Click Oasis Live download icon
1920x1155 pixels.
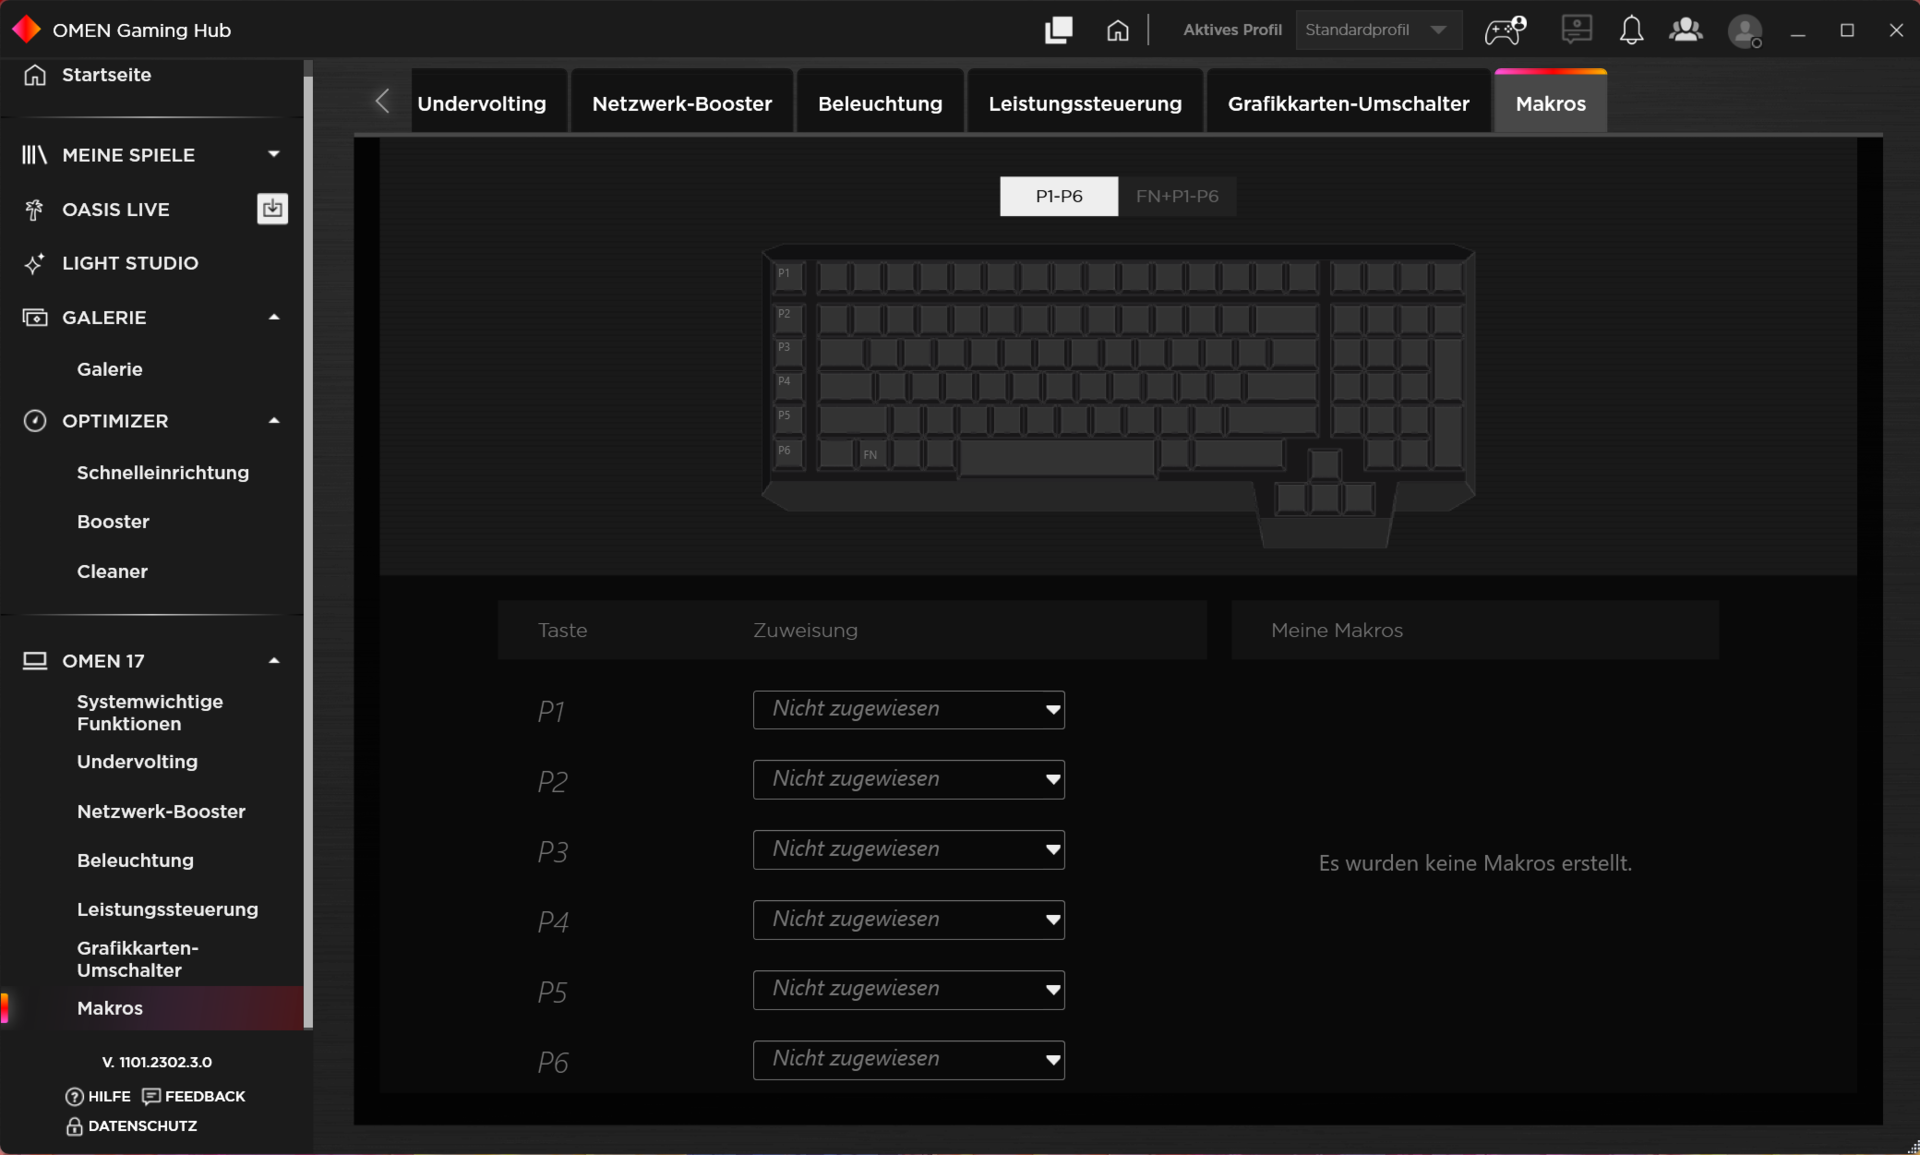272,209
